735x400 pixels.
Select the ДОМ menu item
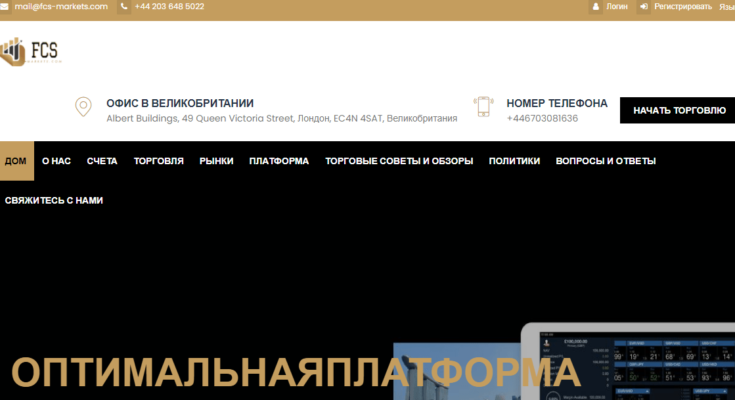tap(16, 161)
